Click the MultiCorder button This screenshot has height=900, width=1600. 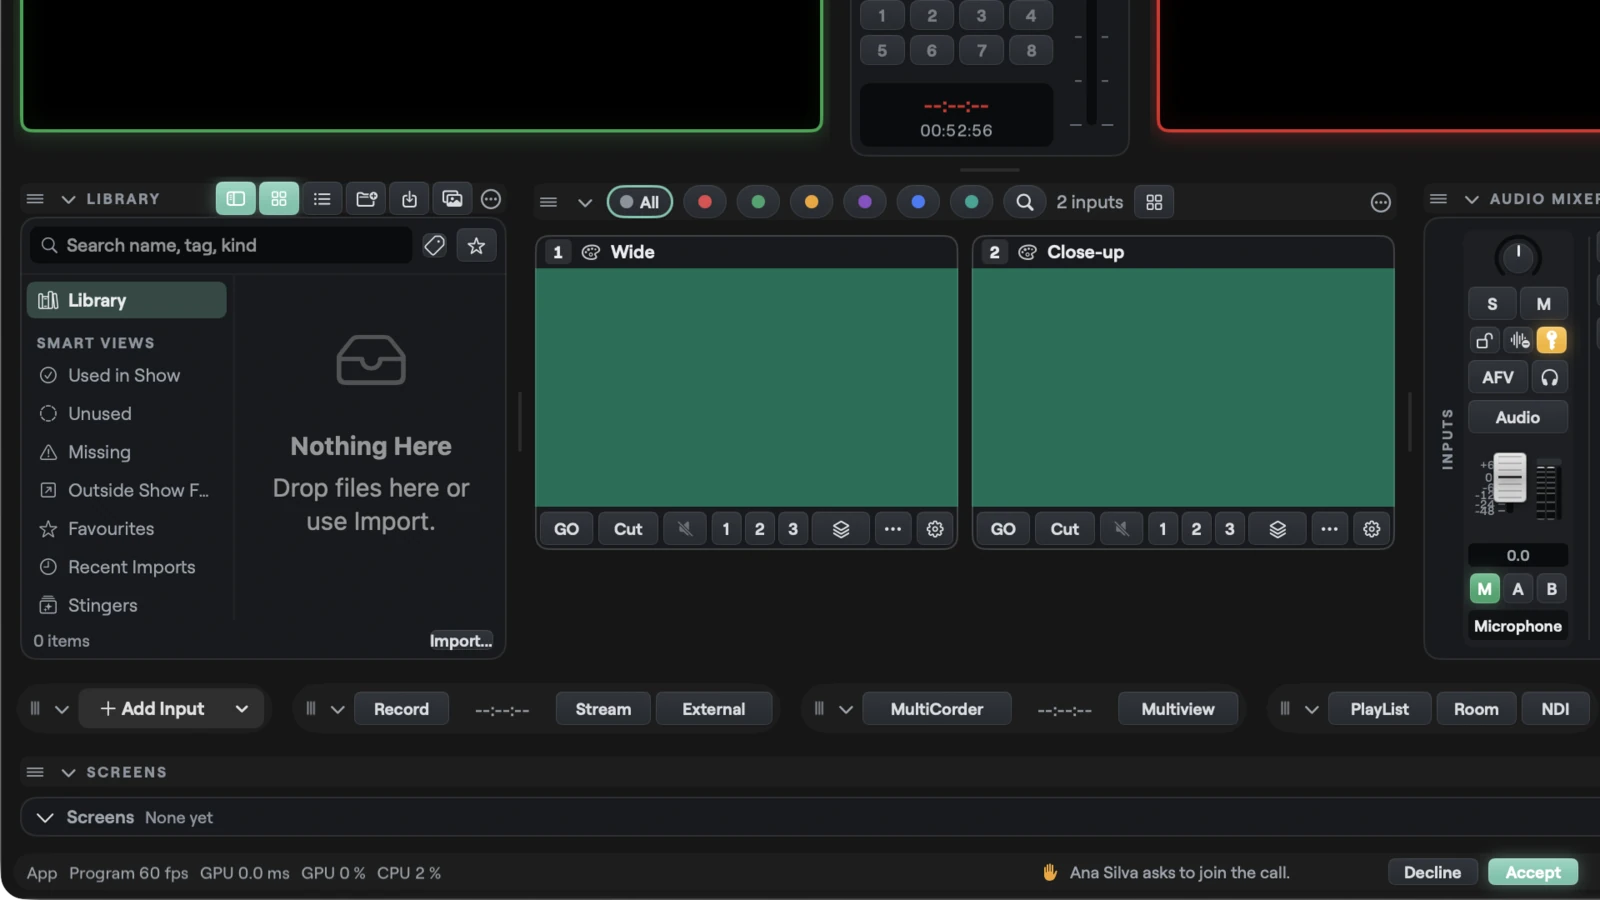click(937, 709)
